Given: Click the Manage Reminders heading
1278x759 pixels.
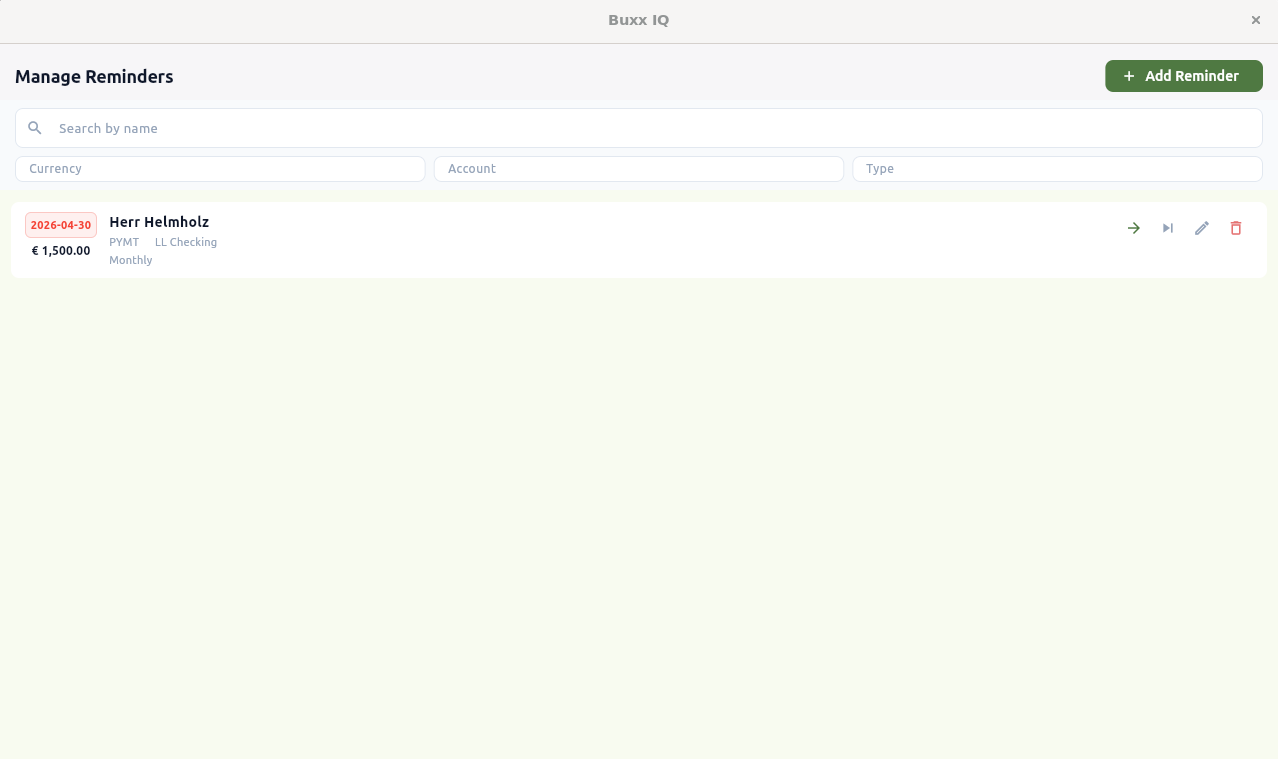Looking at the screenshot, I should [94, 77].
